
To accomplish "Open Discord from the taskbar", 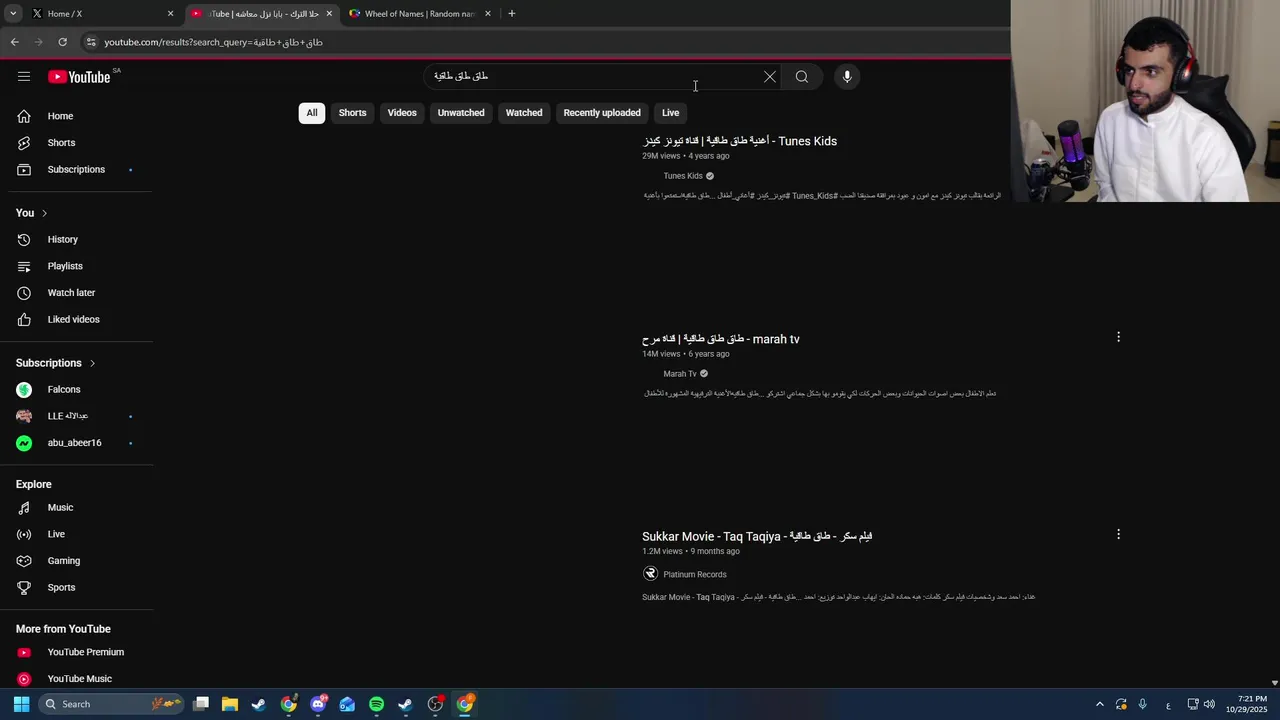I will click(x=318, y=704).
